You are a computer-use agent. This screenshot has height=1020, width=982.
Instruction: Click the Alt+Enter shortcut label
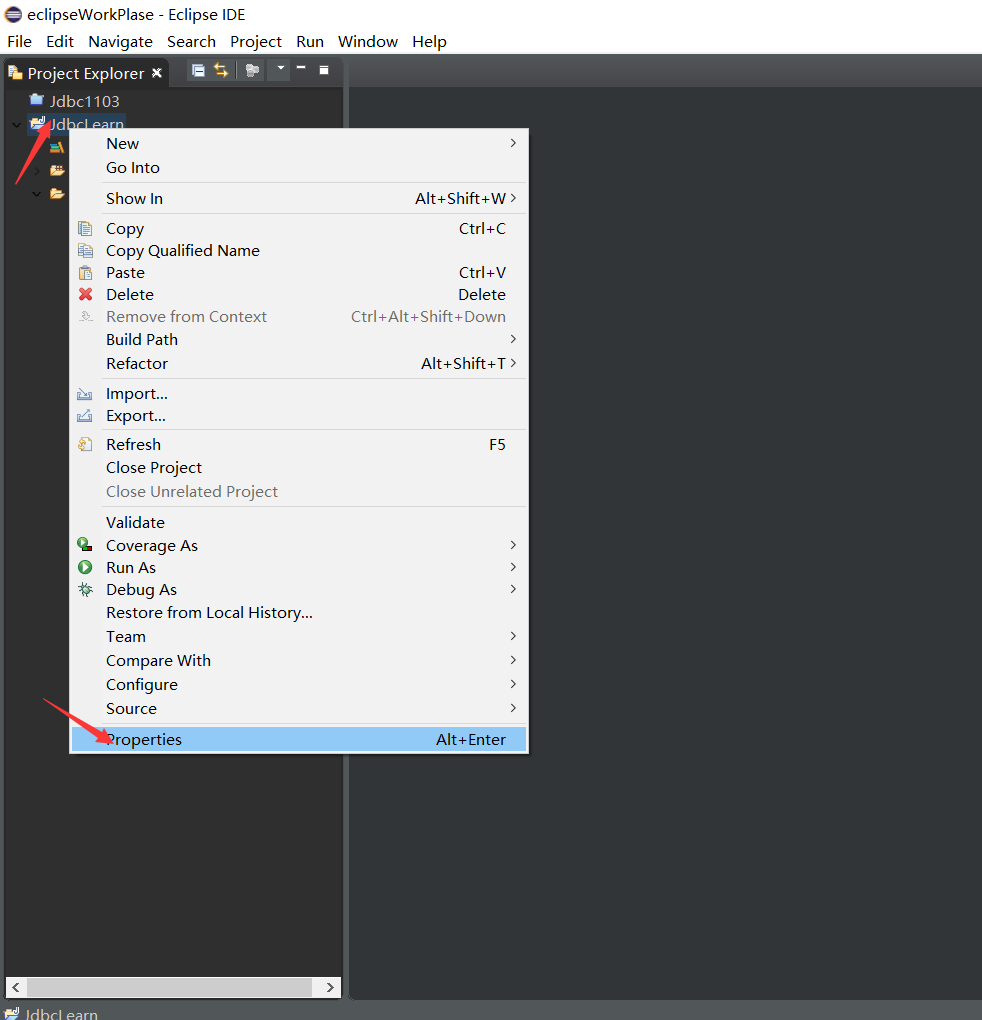point(471,740)
